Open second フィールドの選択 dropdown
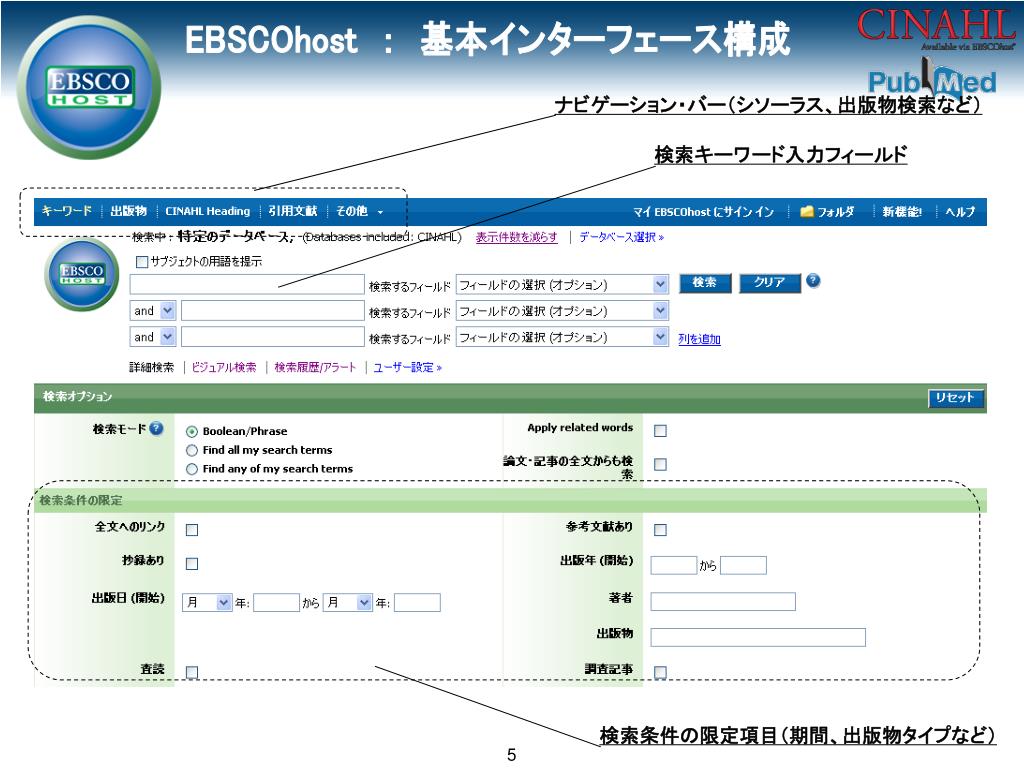 tap(562, 310)
